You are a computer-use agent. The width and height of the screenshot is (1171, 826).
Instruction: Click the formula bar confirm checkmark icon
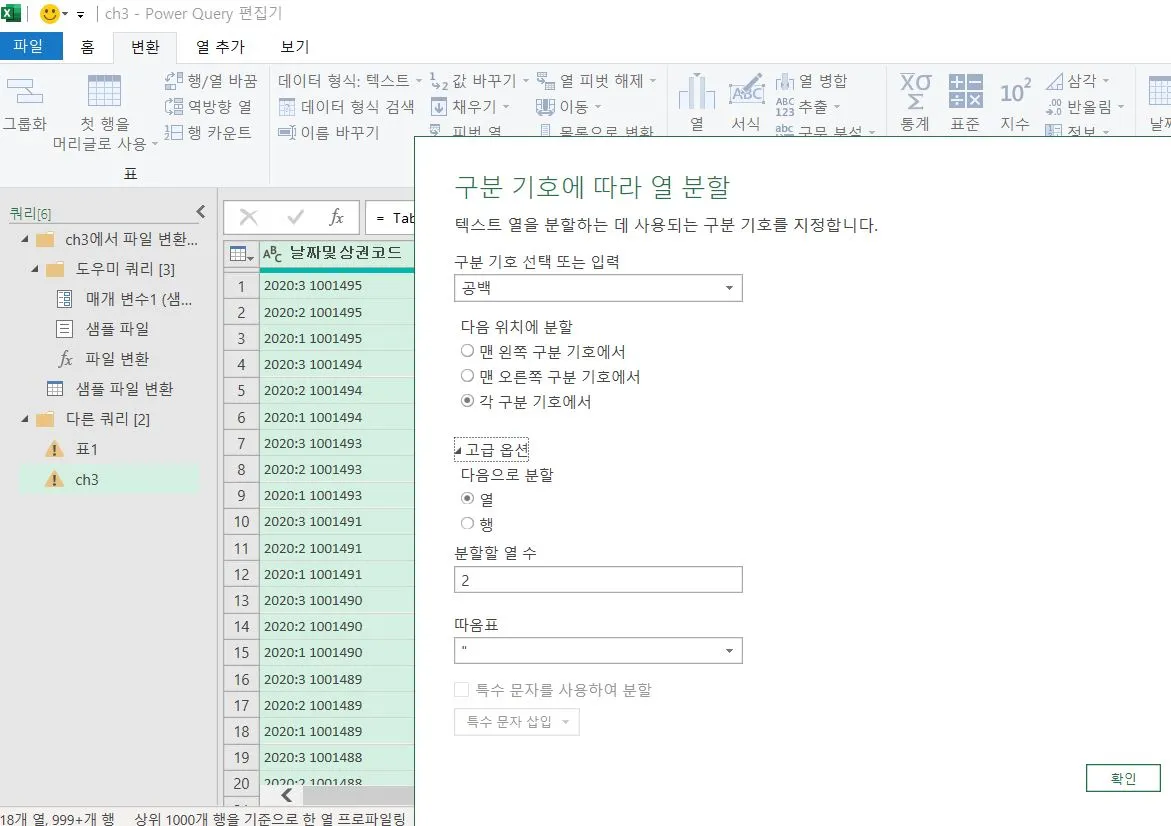(296, 217)
